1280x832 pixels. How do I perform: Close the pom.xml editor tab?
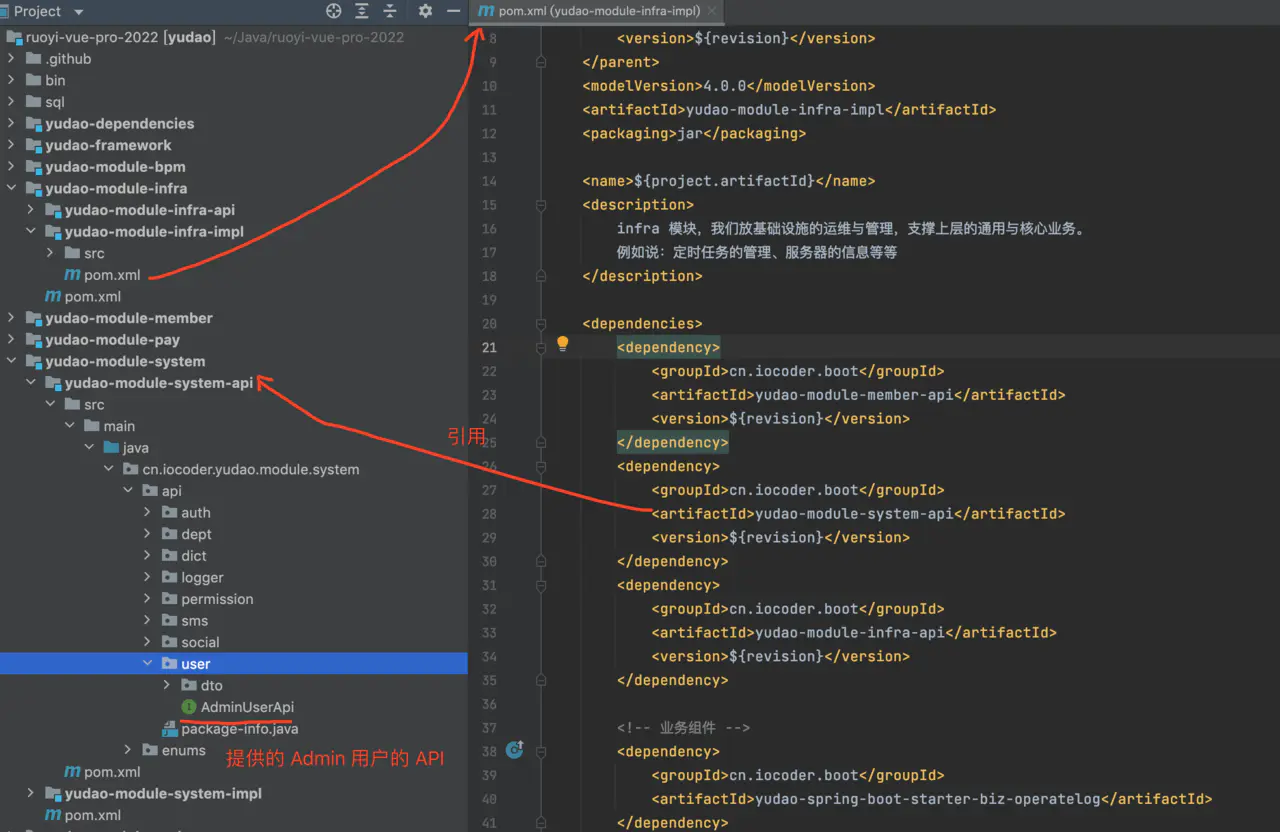pyautogui.click(x=712, y=11)
